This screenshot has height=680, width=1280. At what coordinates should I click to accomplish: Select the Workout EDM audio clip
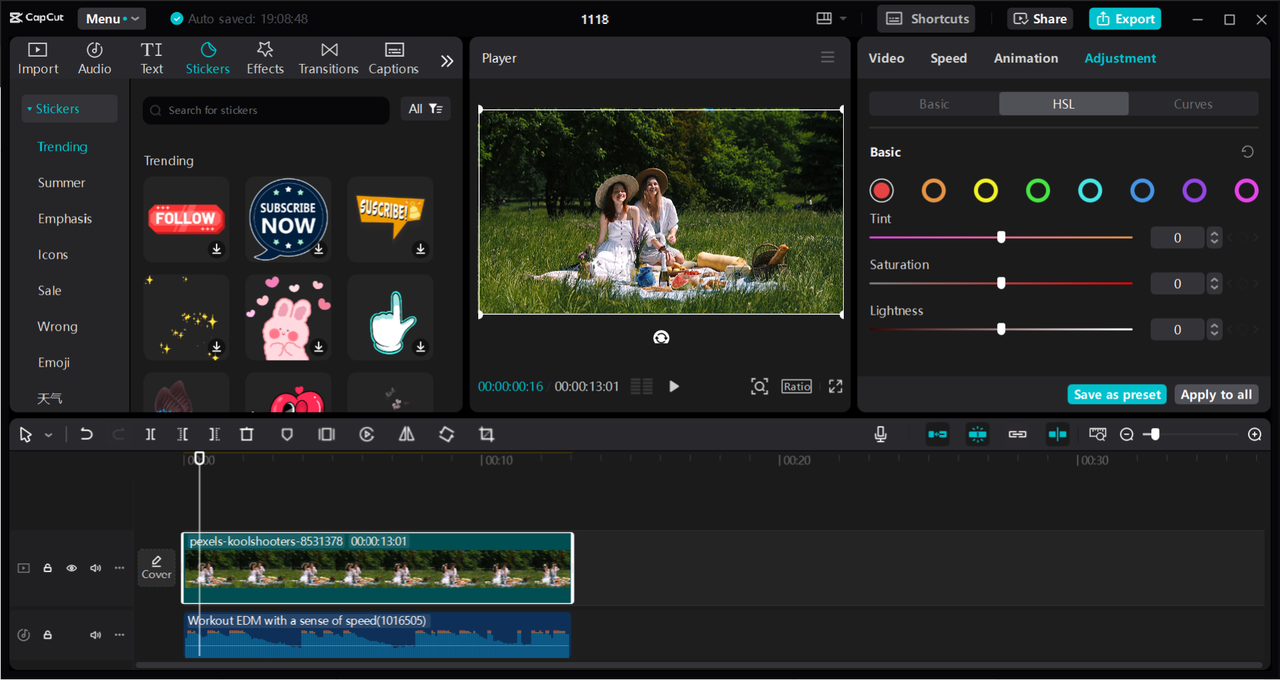tap(377, 635)
